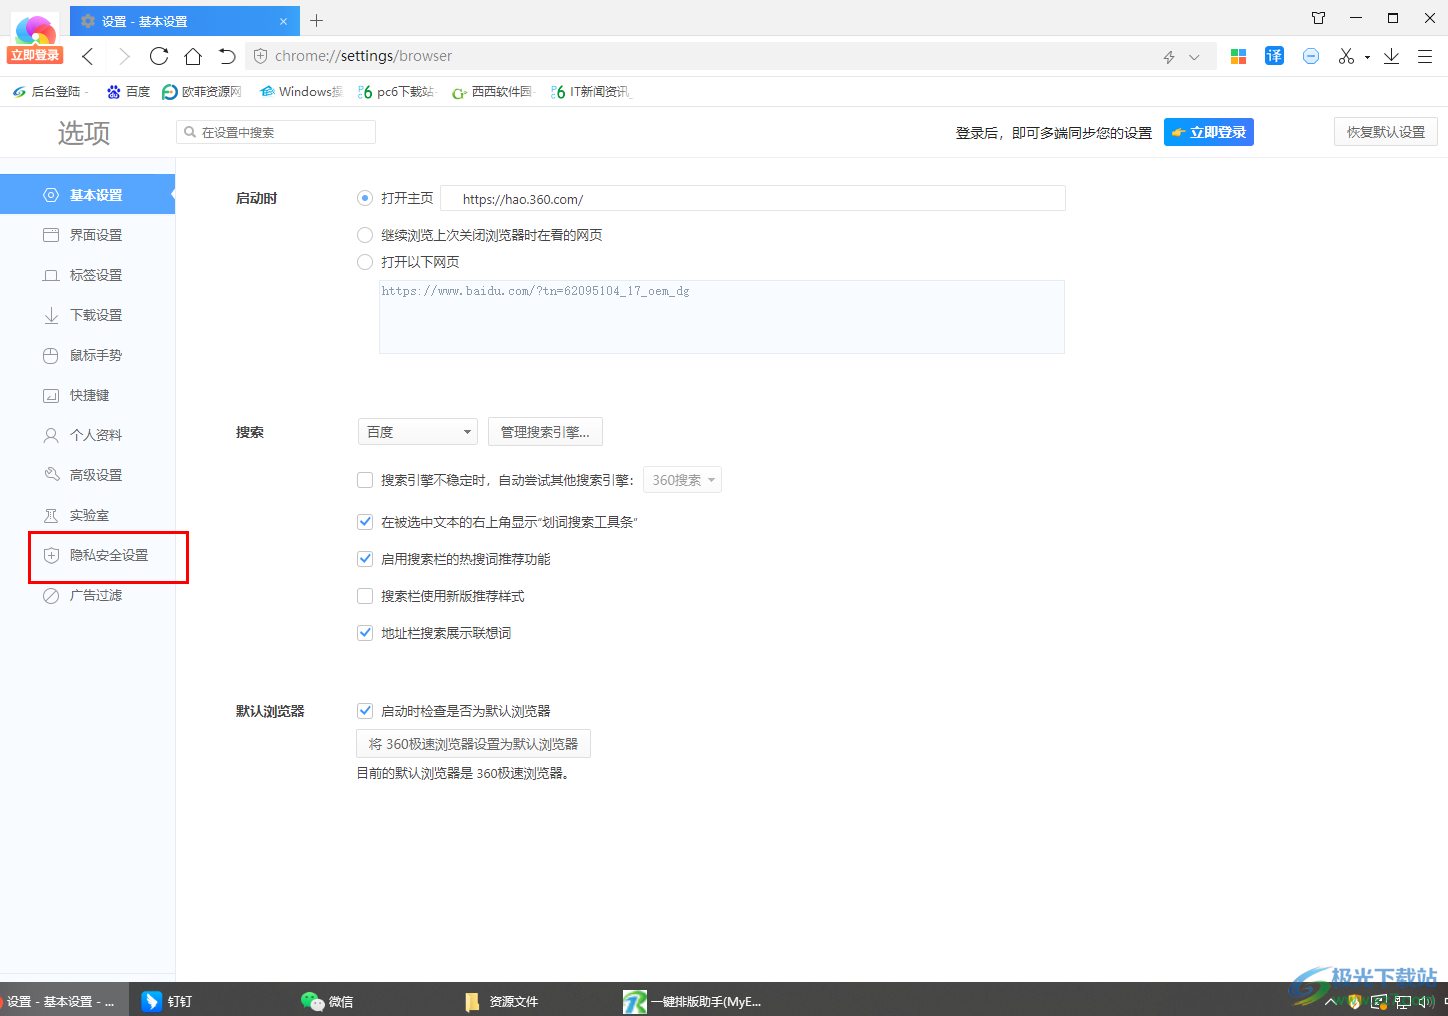Click 恢复默认设置 button

click(1385, 132)
